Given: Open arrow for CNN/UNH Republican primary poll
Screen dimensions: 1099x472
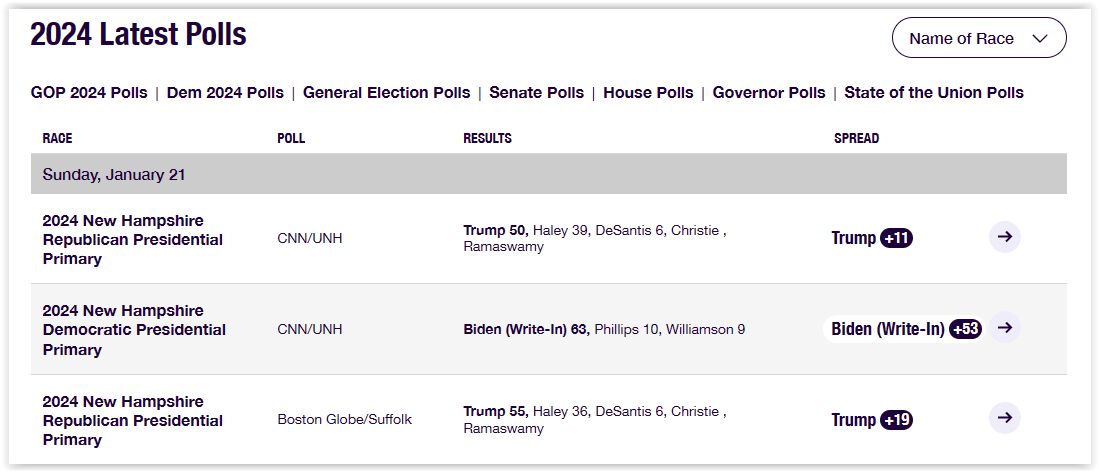Looking at the screenshot, I should (x=1004, y=237).
